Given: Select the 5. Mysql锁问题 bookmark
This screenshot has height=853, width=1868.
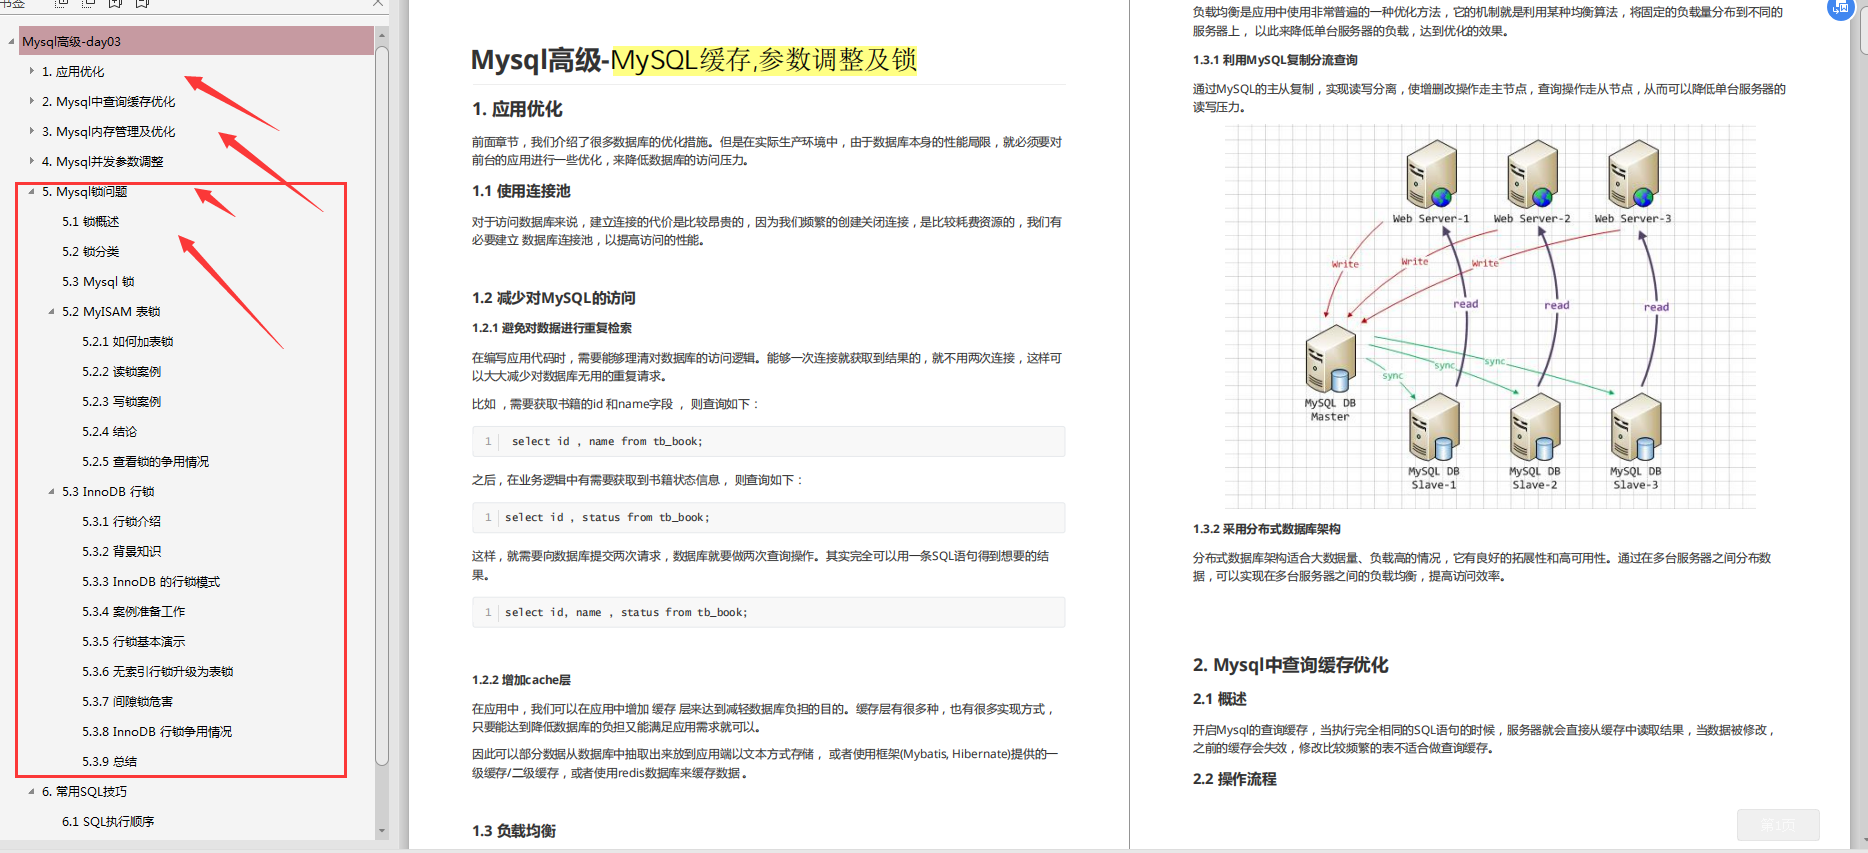Looking at the screenshot, I should coord(84,191).
